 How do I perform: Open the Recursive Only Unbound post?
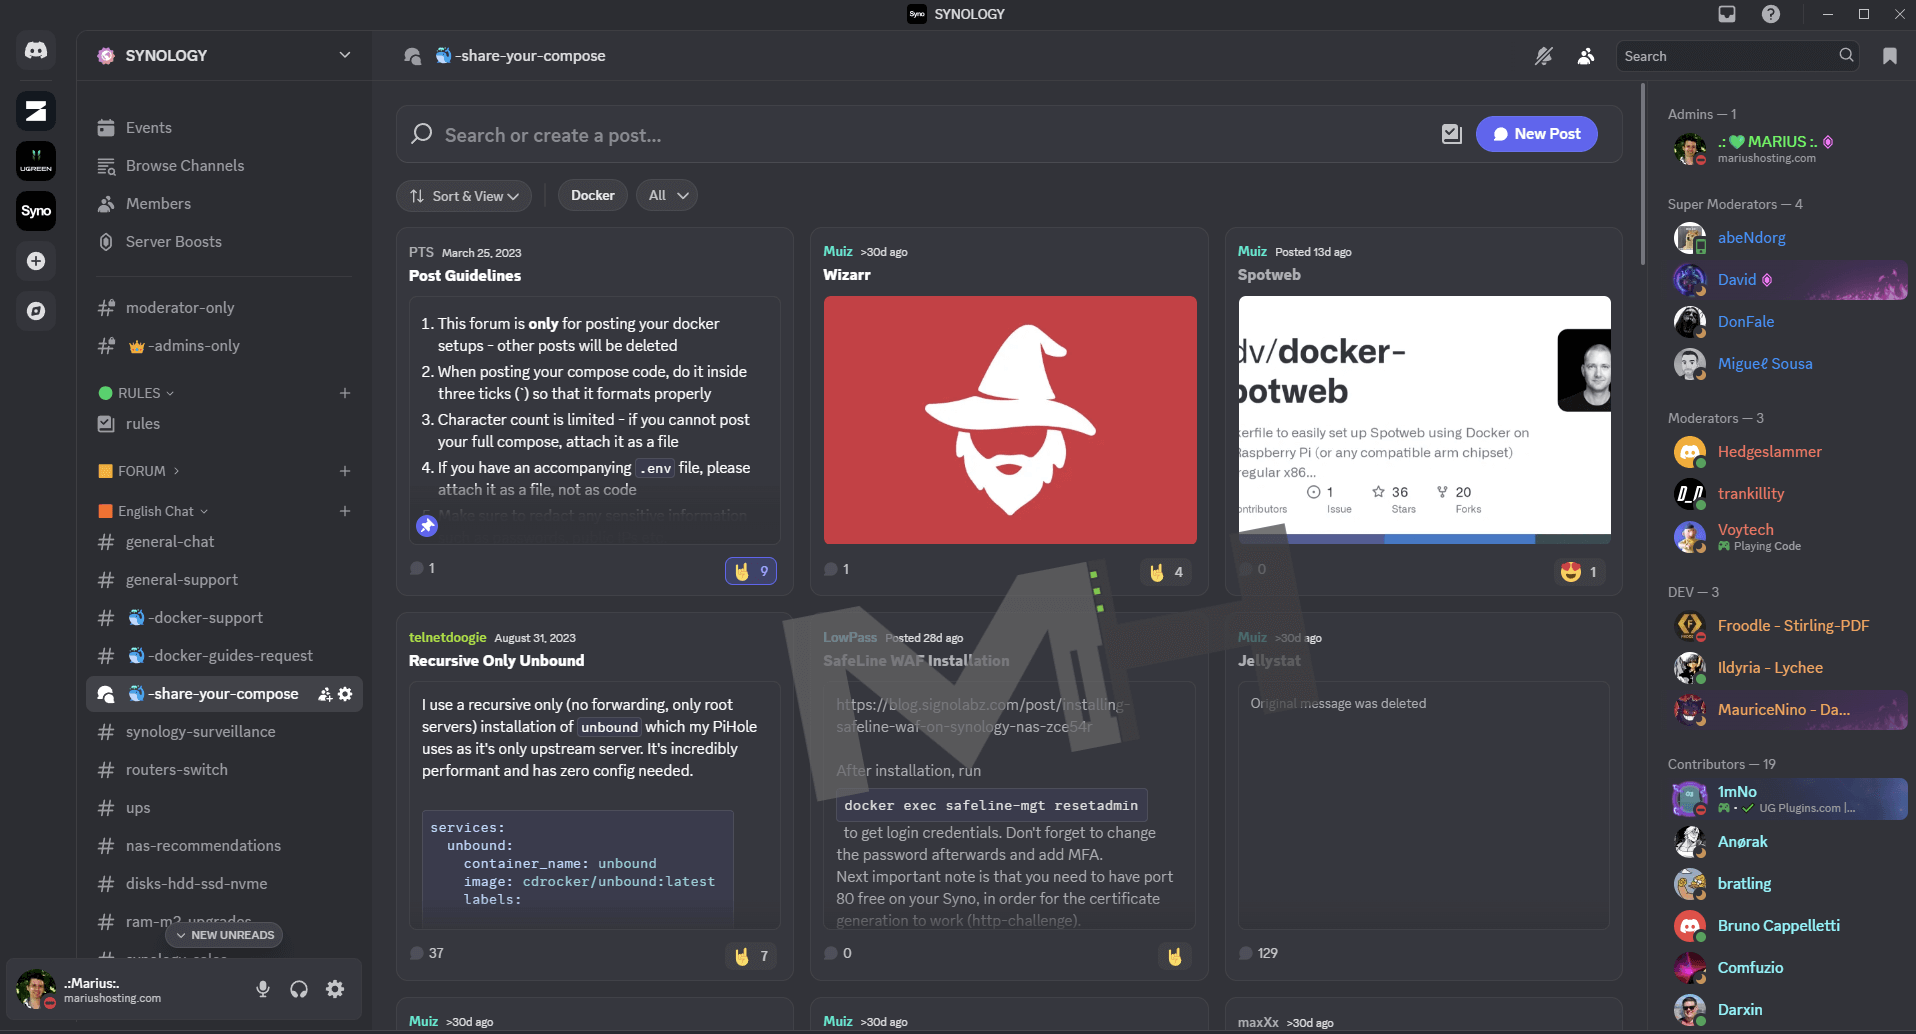[497, 661]
